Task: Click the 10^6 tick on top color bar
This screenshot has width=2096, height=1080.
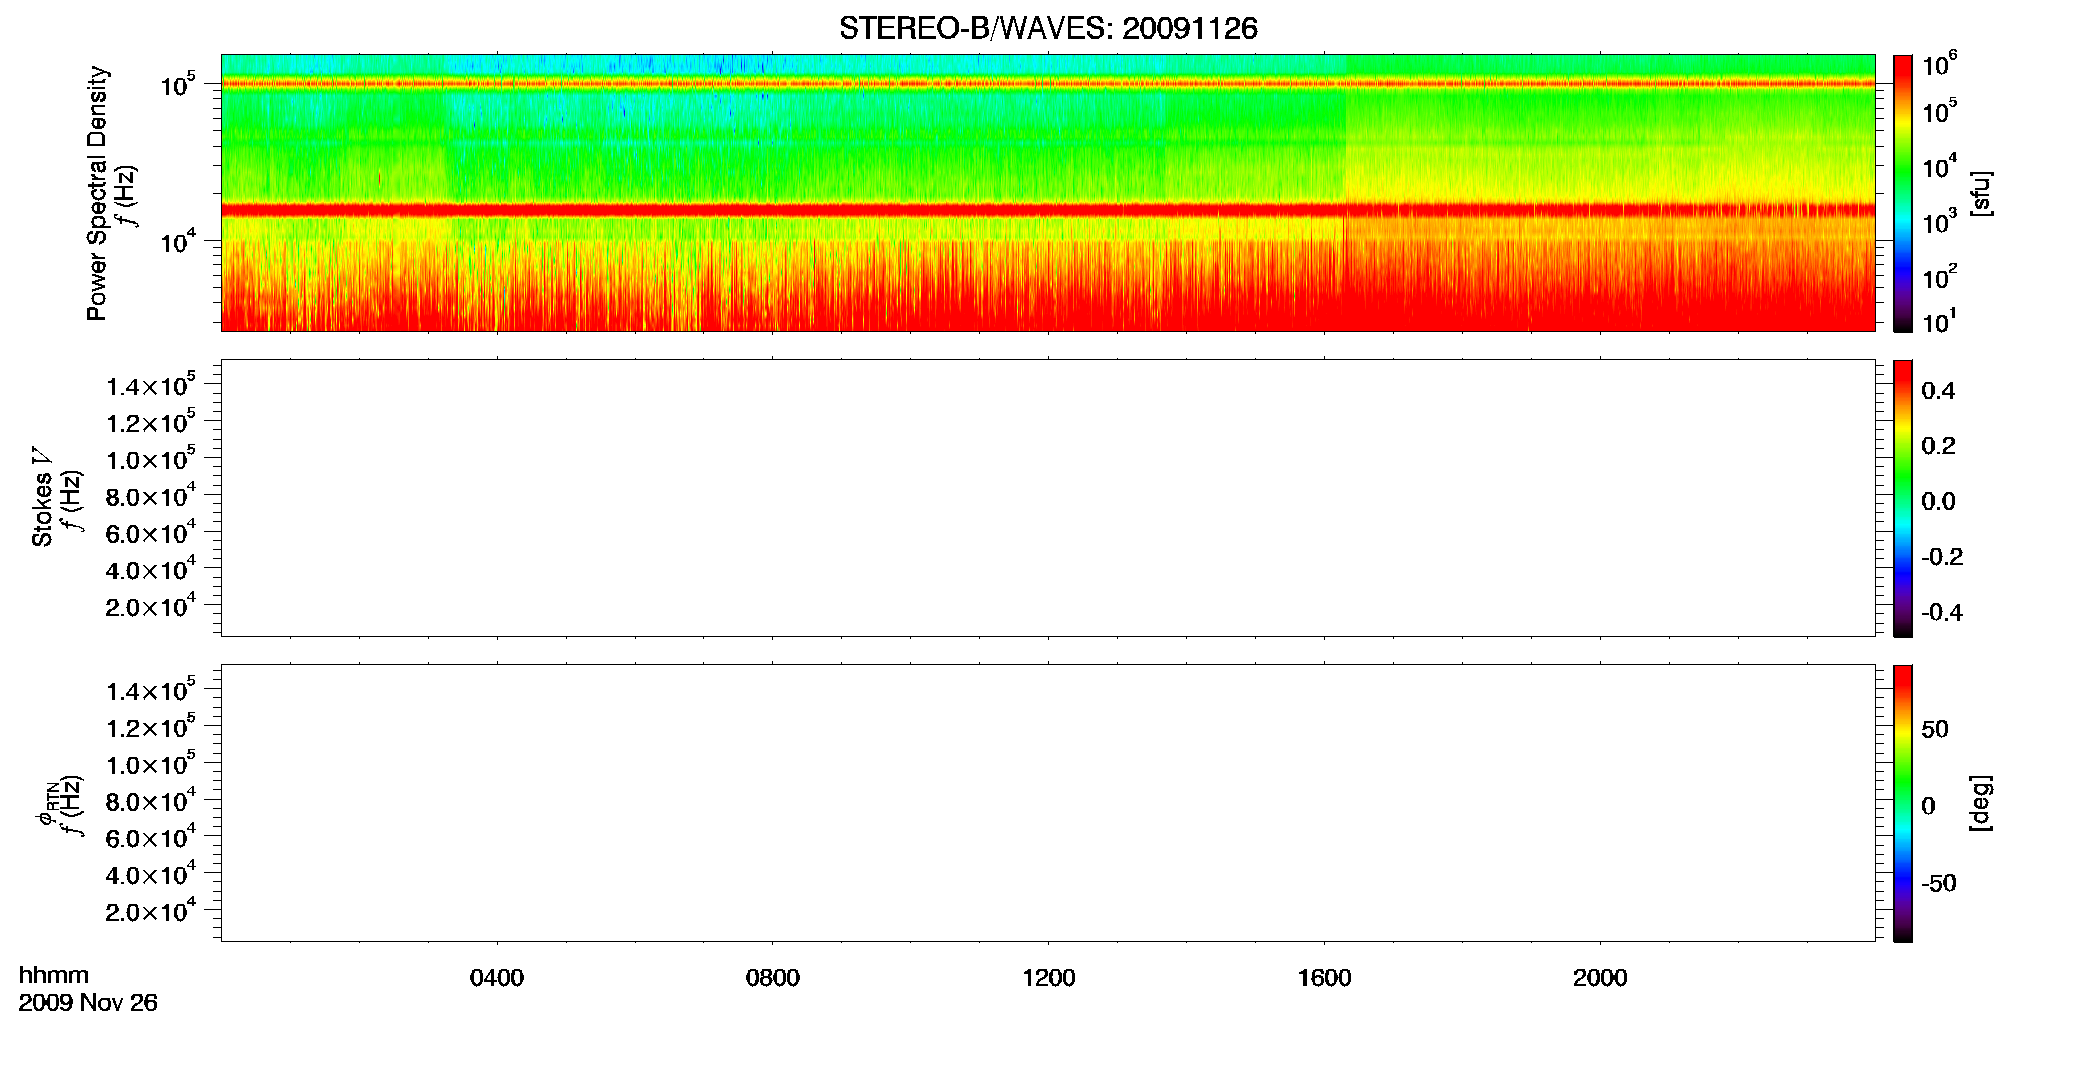Action: 1940,65
